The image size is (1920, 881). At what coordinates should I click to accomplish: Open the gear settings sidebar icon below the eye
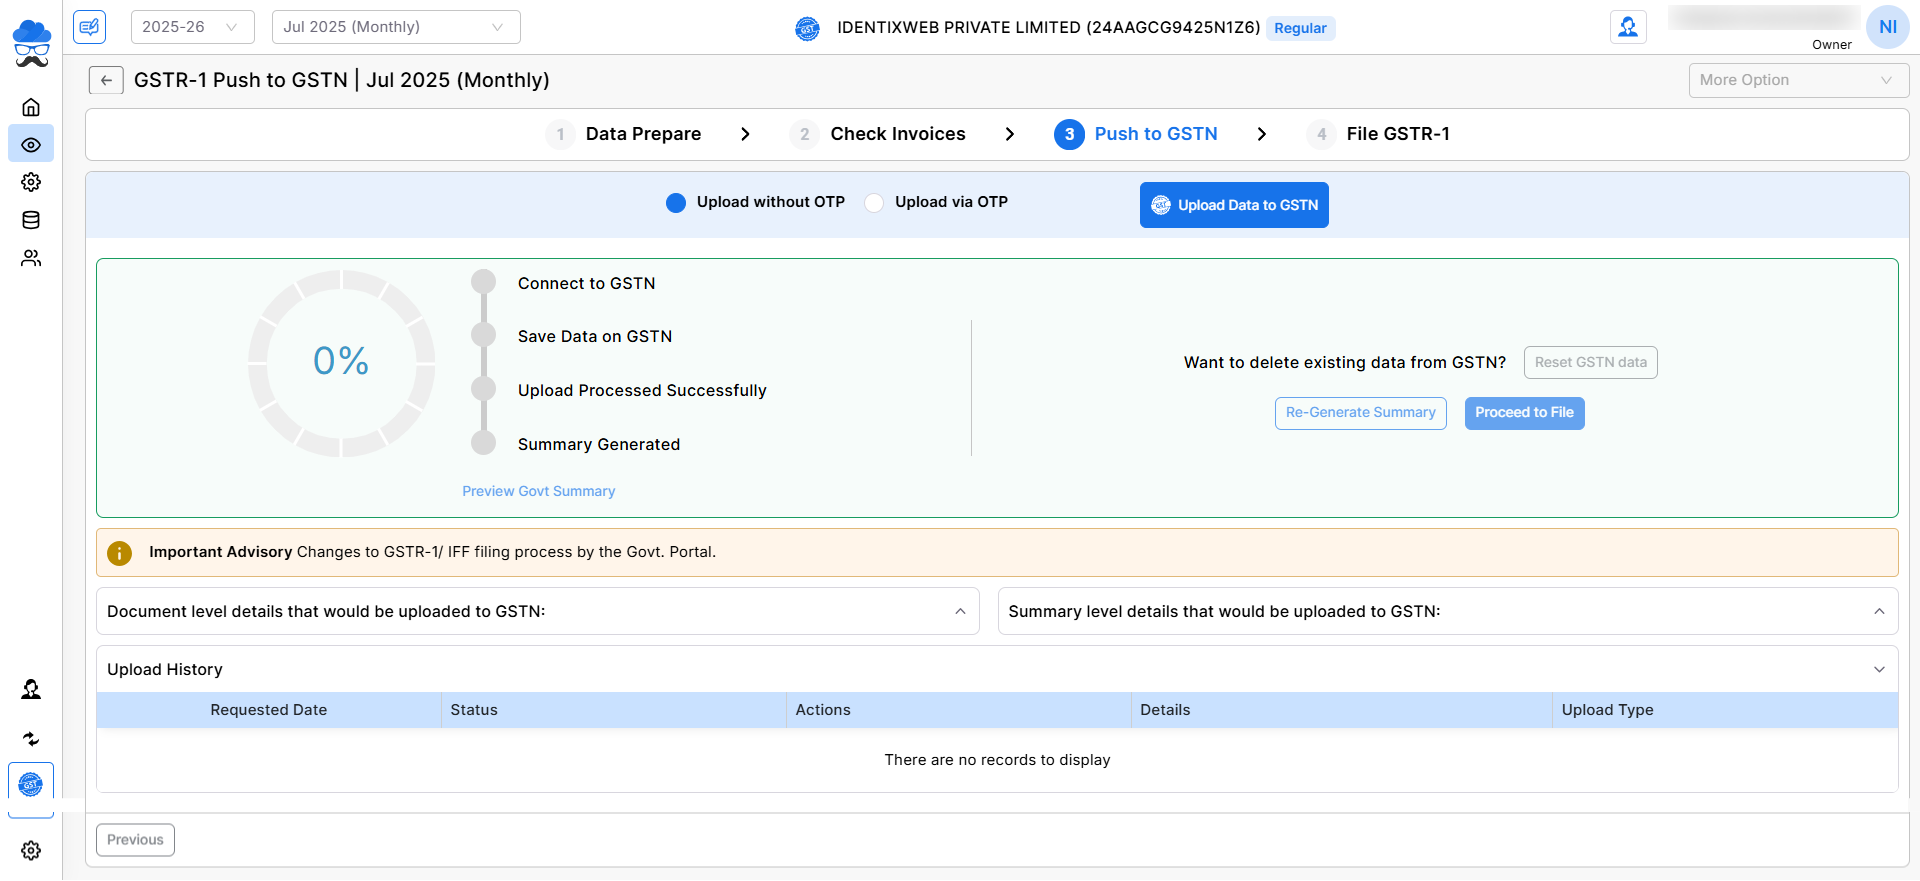tap(31, 182)
